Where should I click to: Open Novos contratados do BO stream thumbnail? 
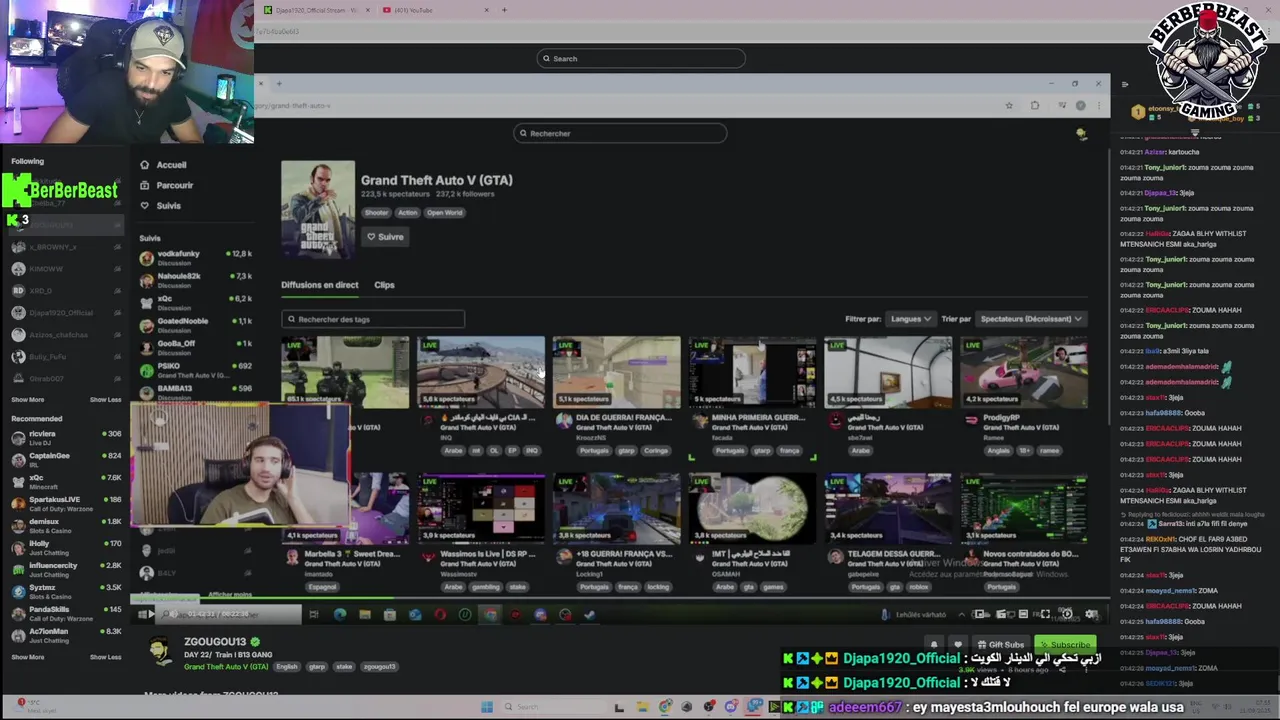1024,509
